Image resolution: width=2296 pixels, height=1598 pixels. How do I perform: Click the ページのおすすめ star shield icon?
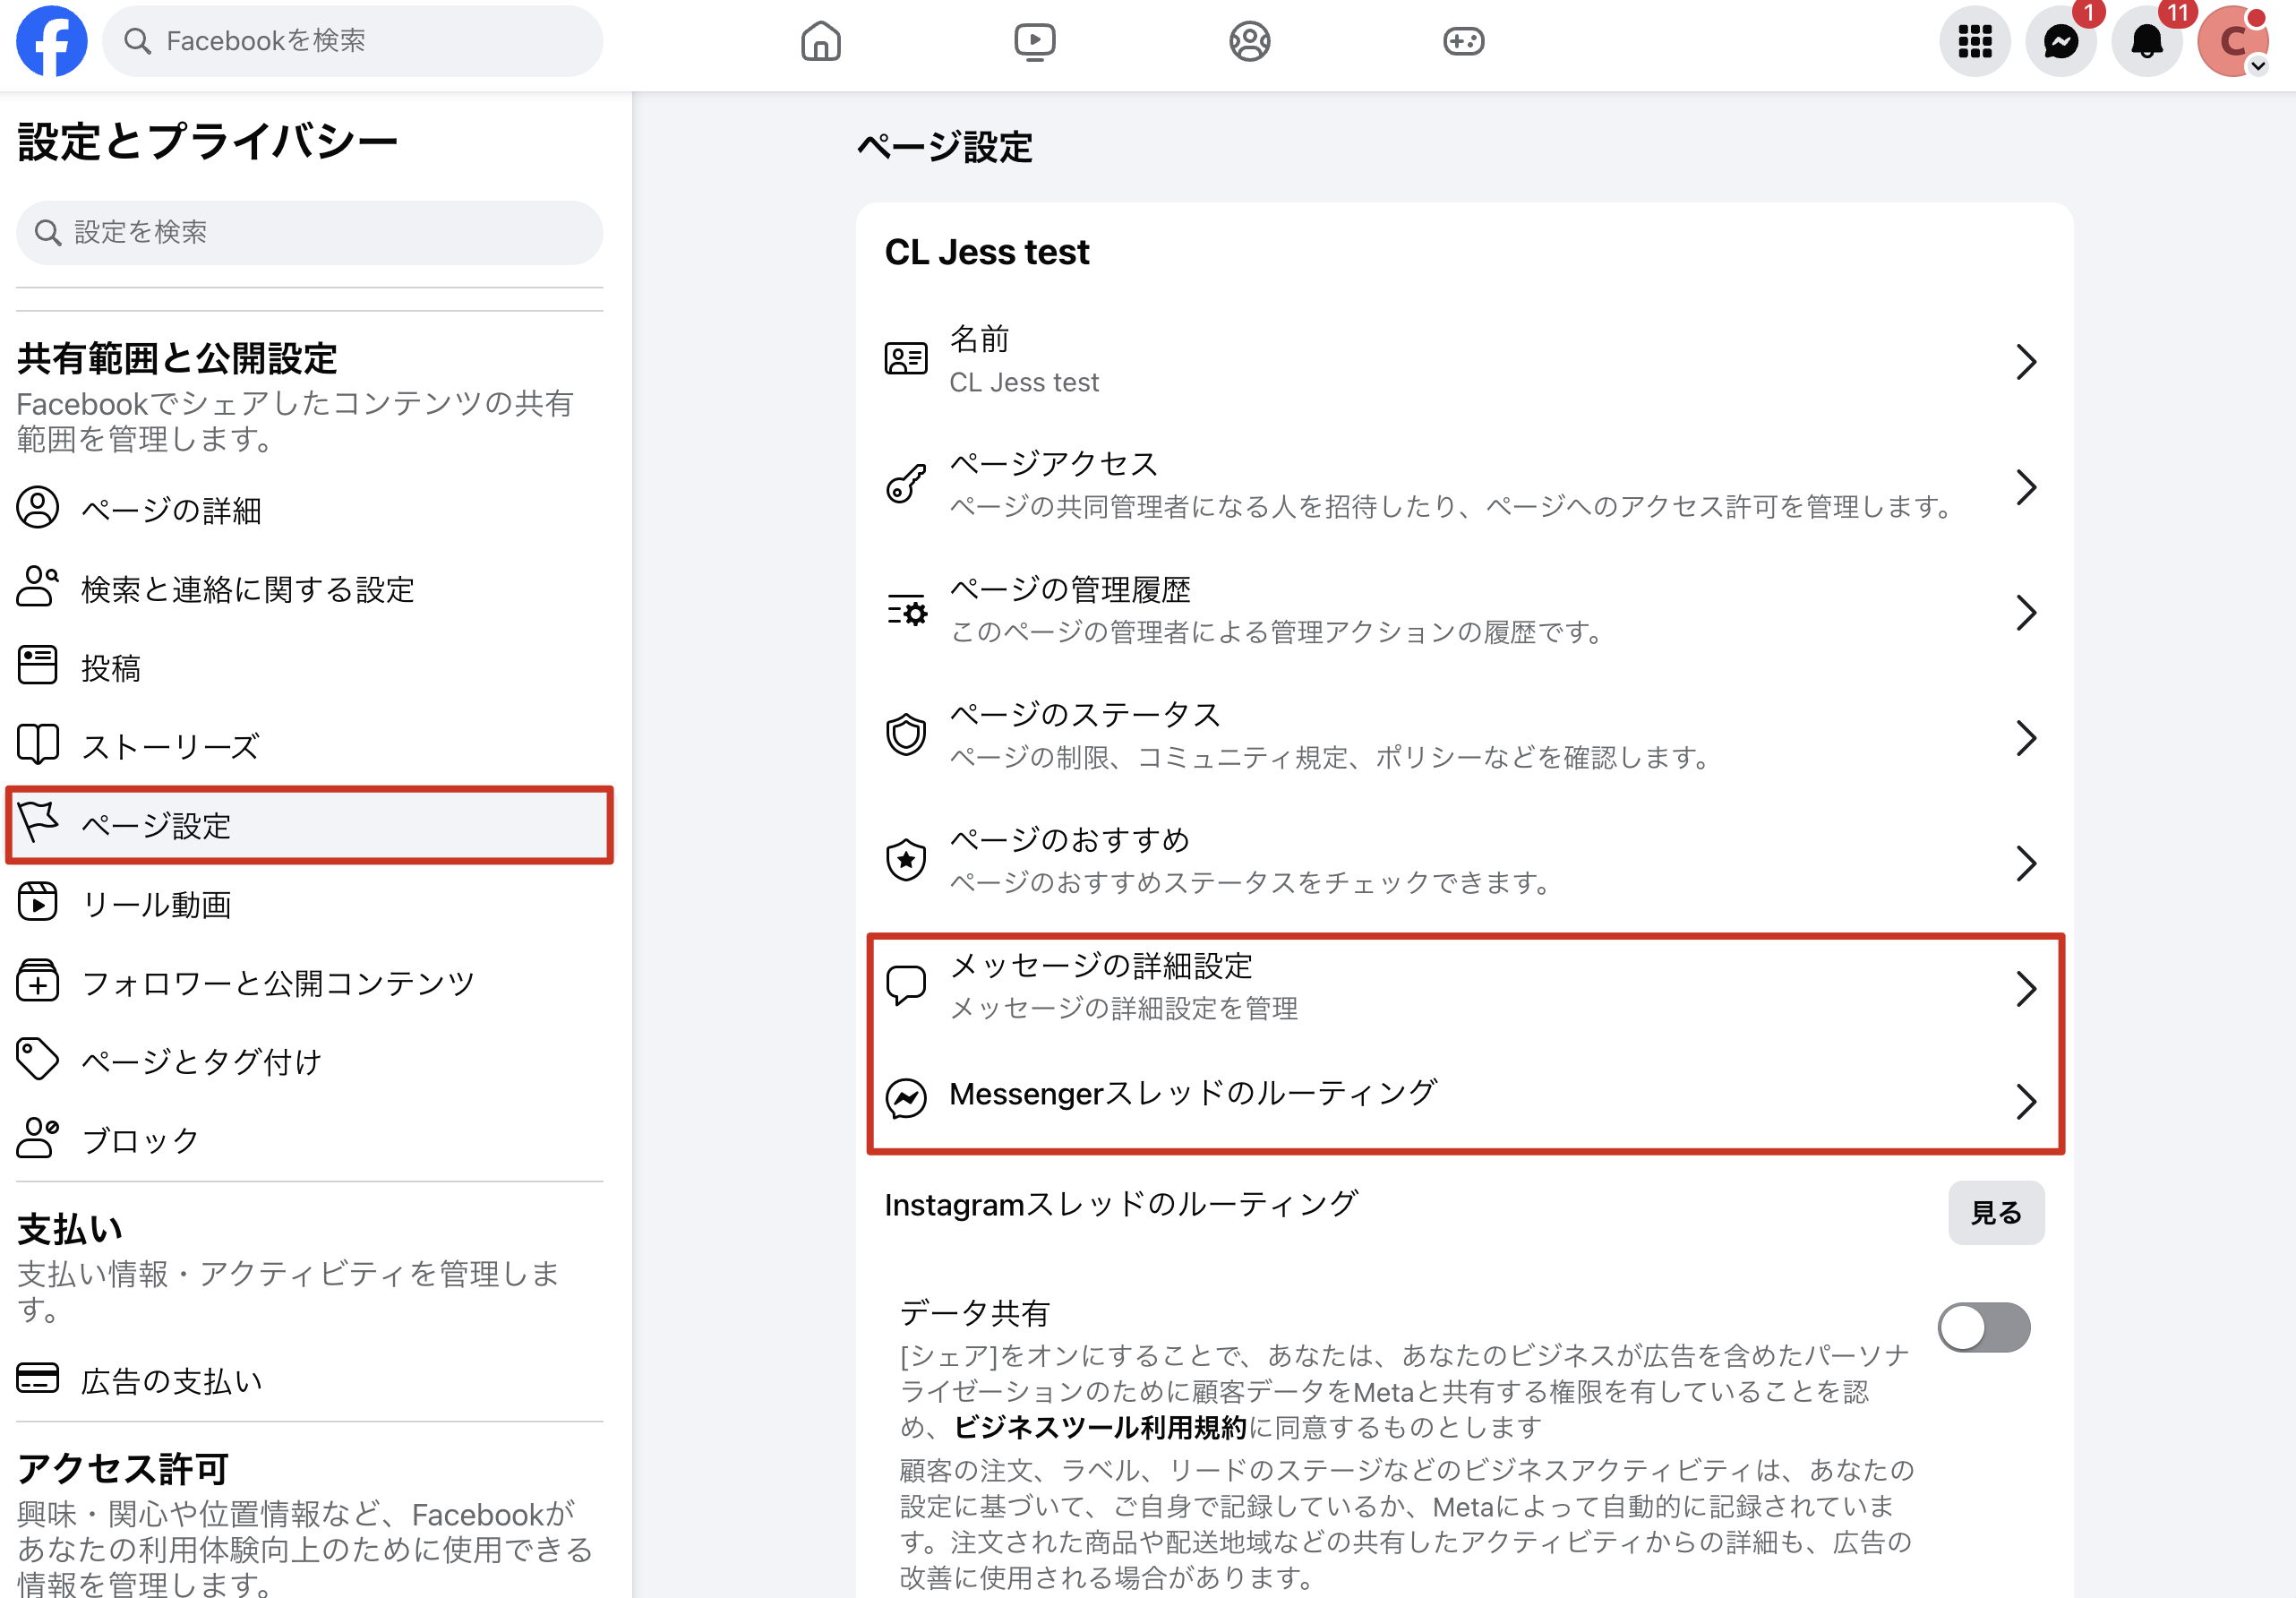tap(906, 860)
